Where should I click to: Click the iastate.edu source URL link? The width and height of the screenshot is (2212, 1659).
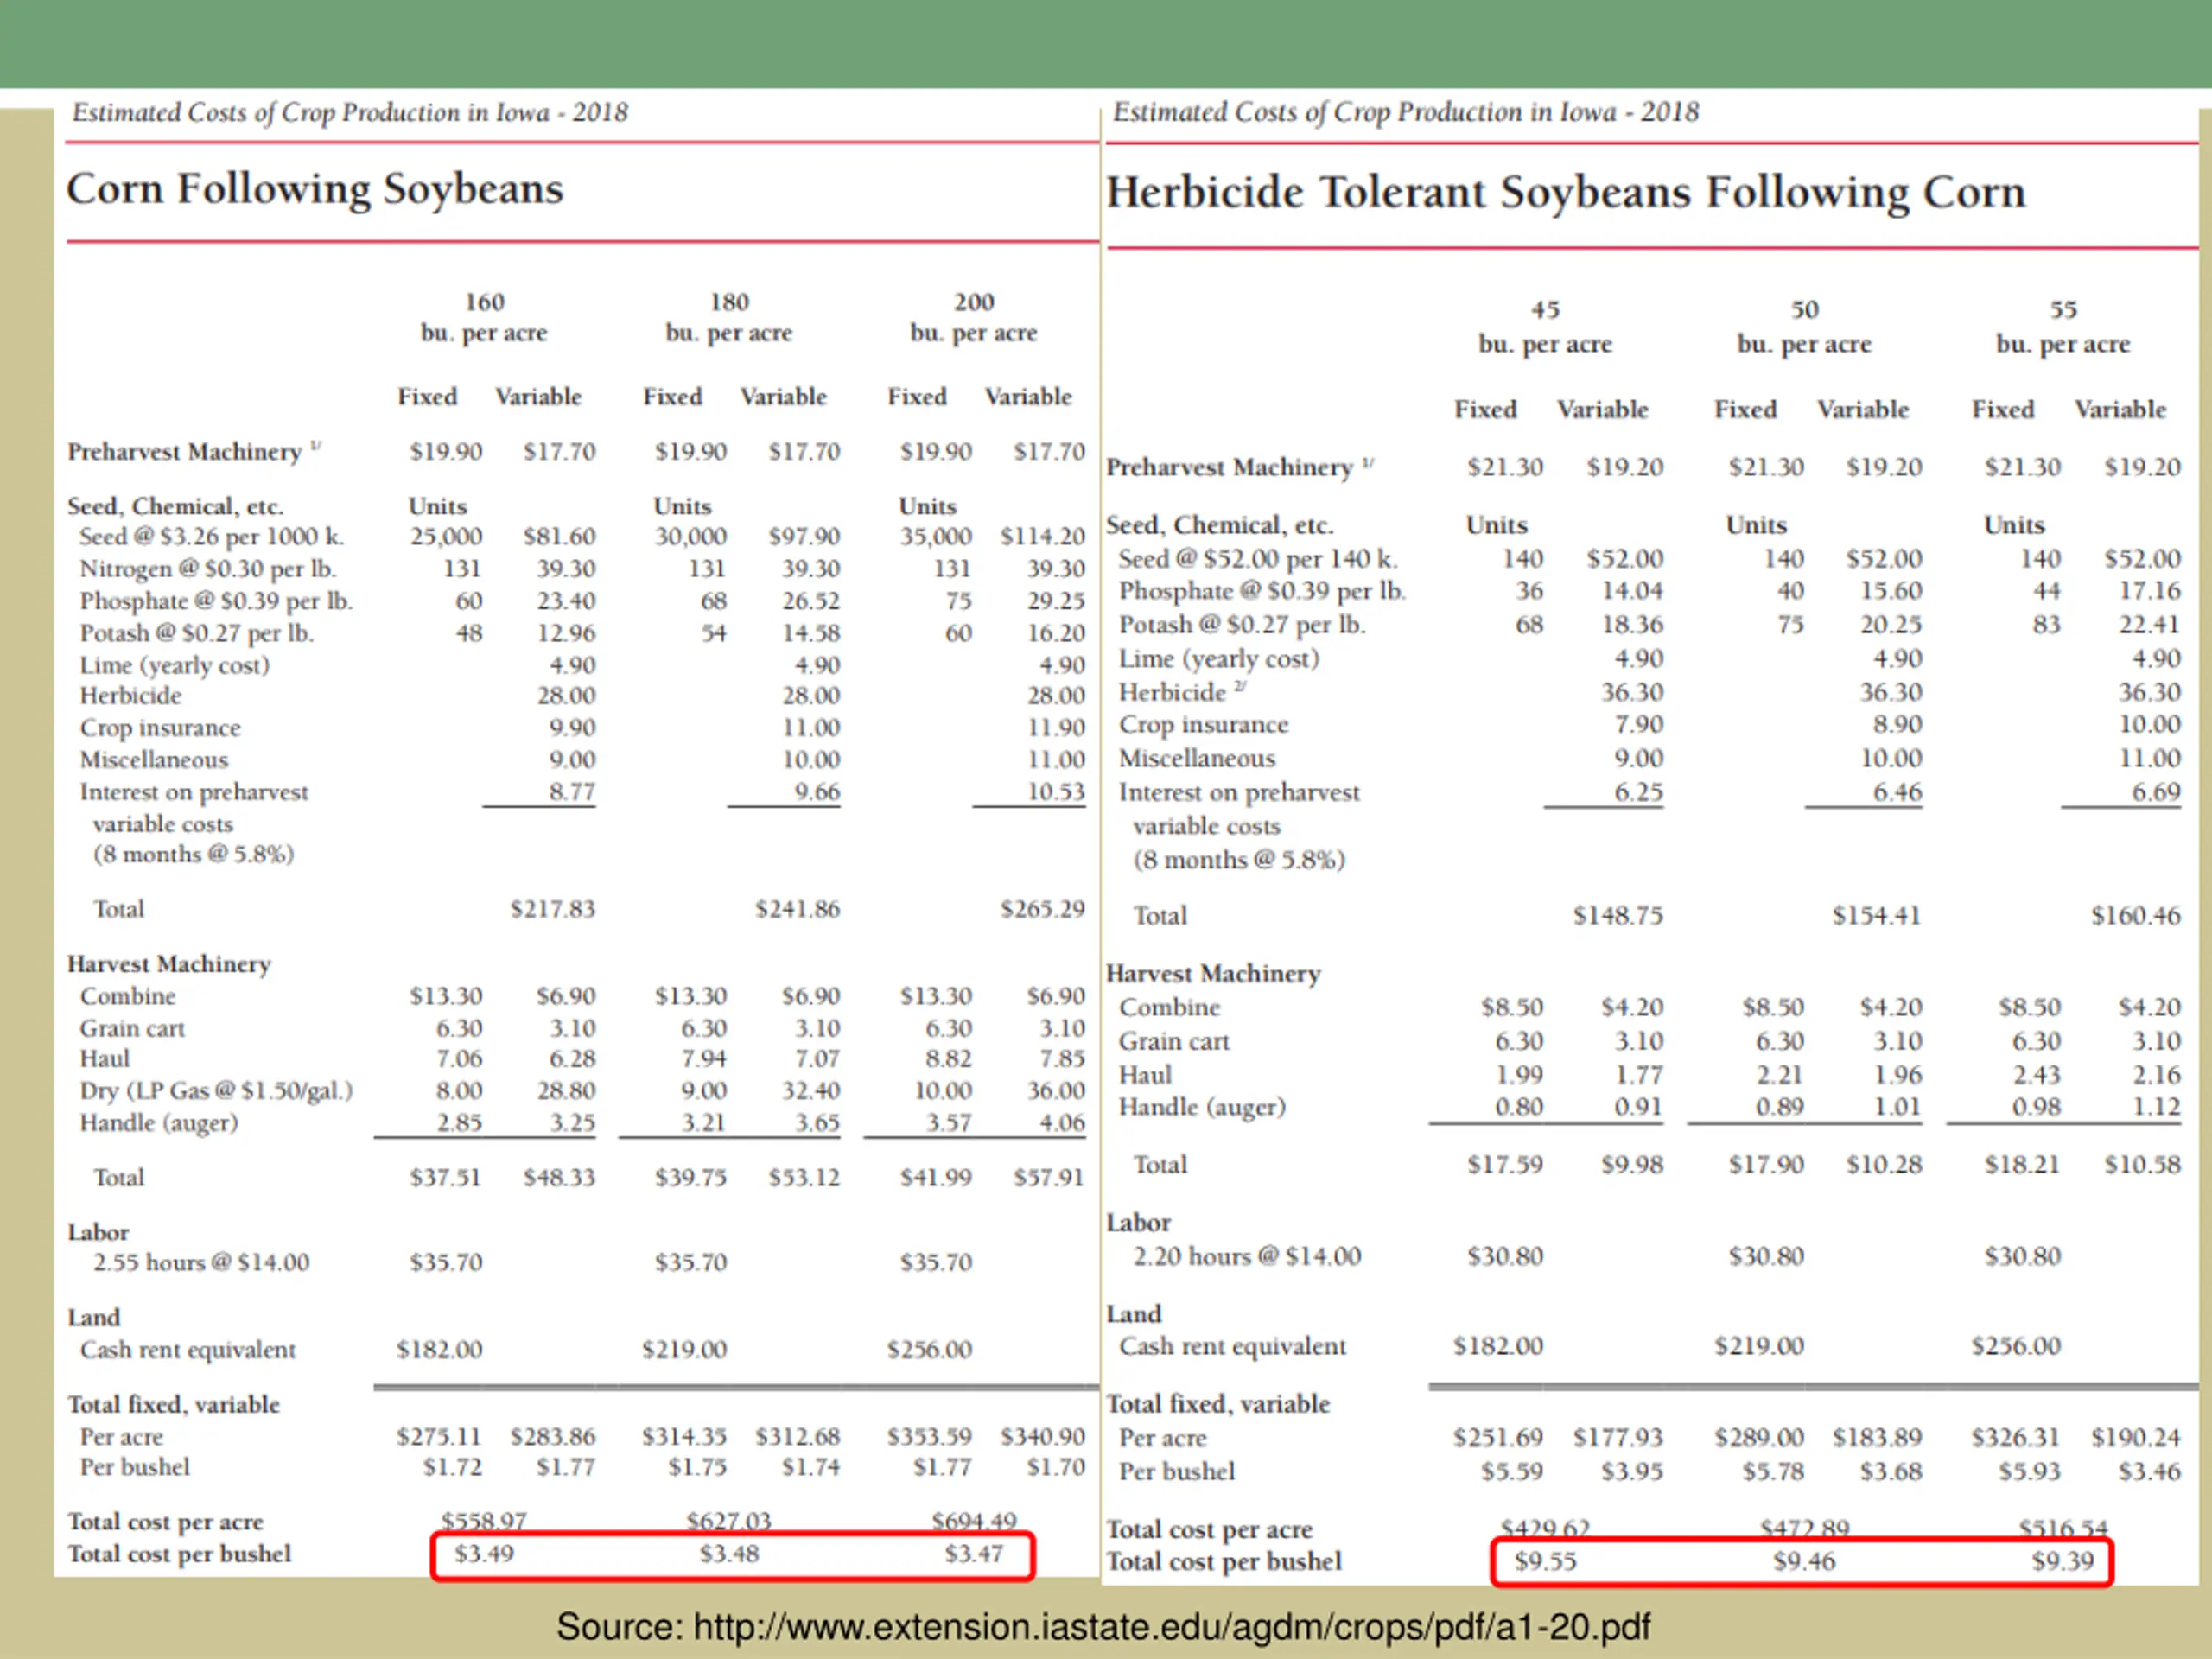click(x=1170, y=1627)
